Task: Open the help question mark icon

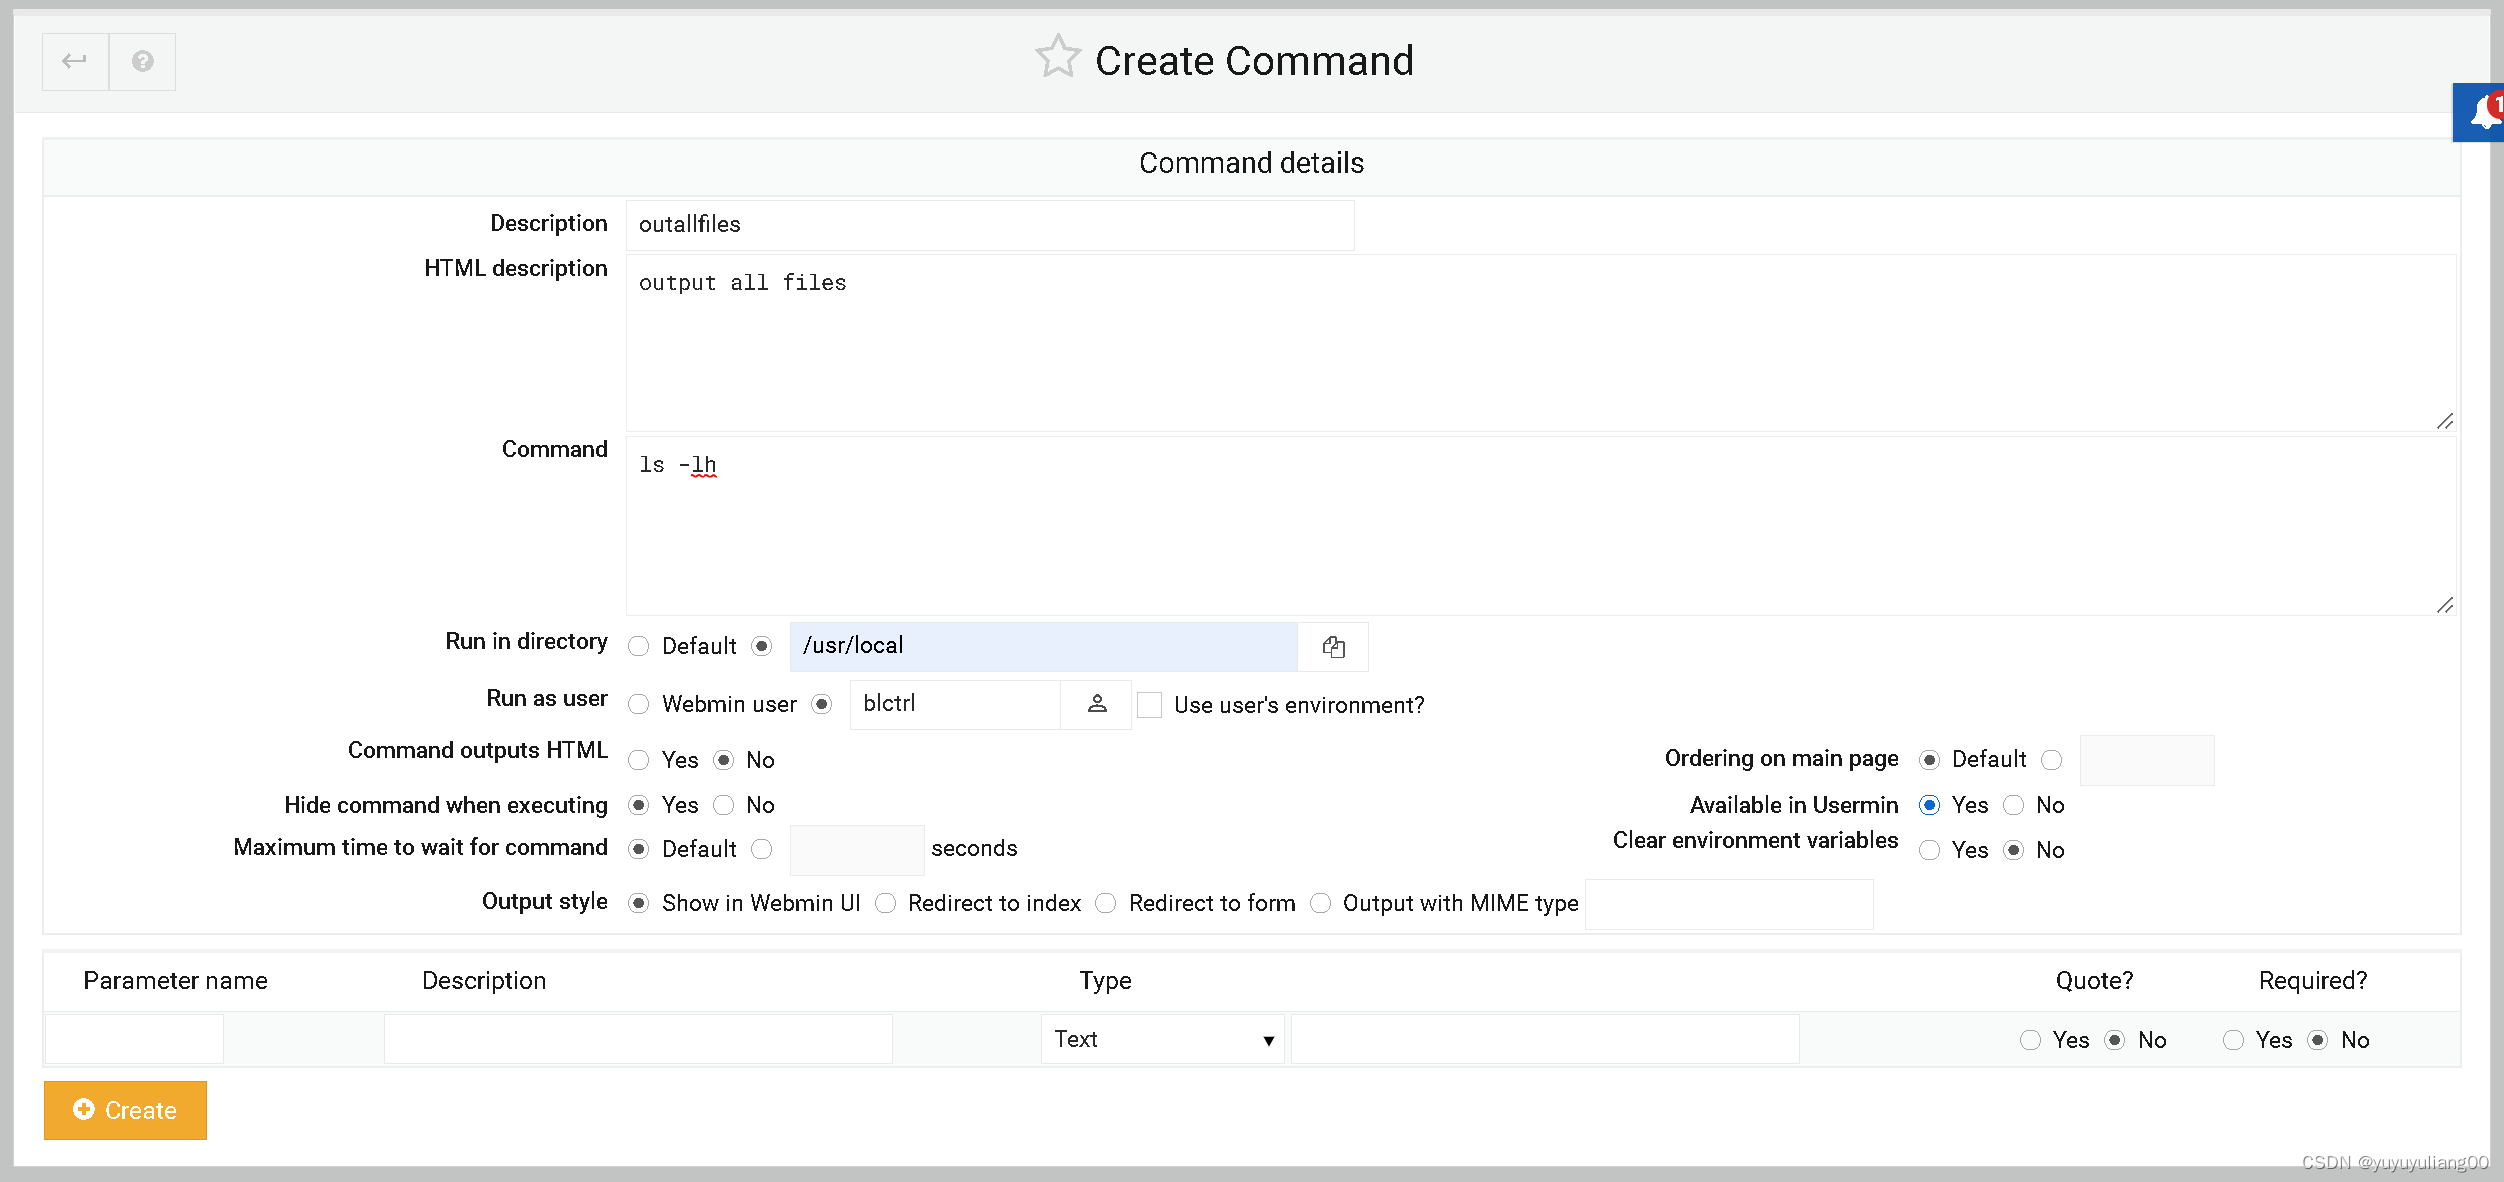Action: click(143, 62)
